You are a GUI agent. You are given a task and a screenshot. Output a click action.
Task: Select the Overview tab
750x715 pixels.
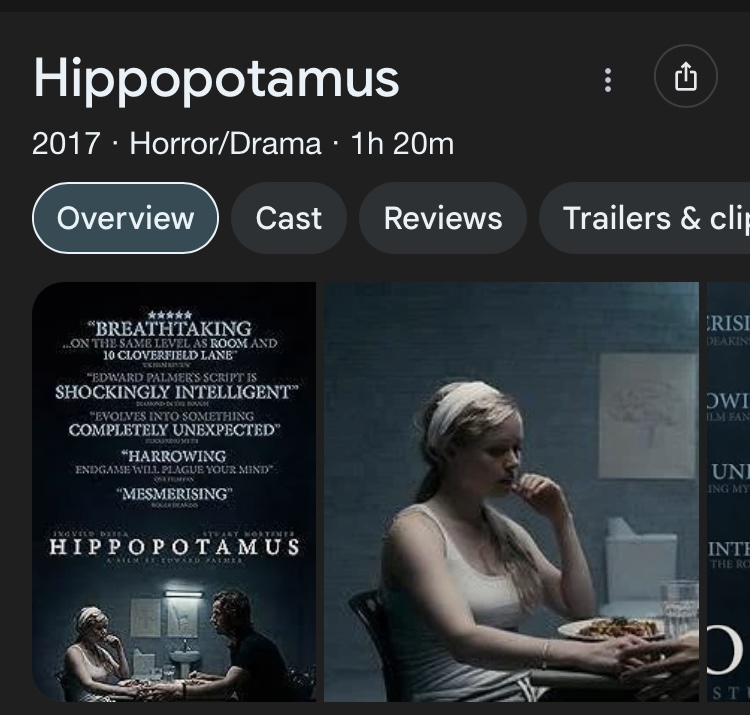[125, 218]
